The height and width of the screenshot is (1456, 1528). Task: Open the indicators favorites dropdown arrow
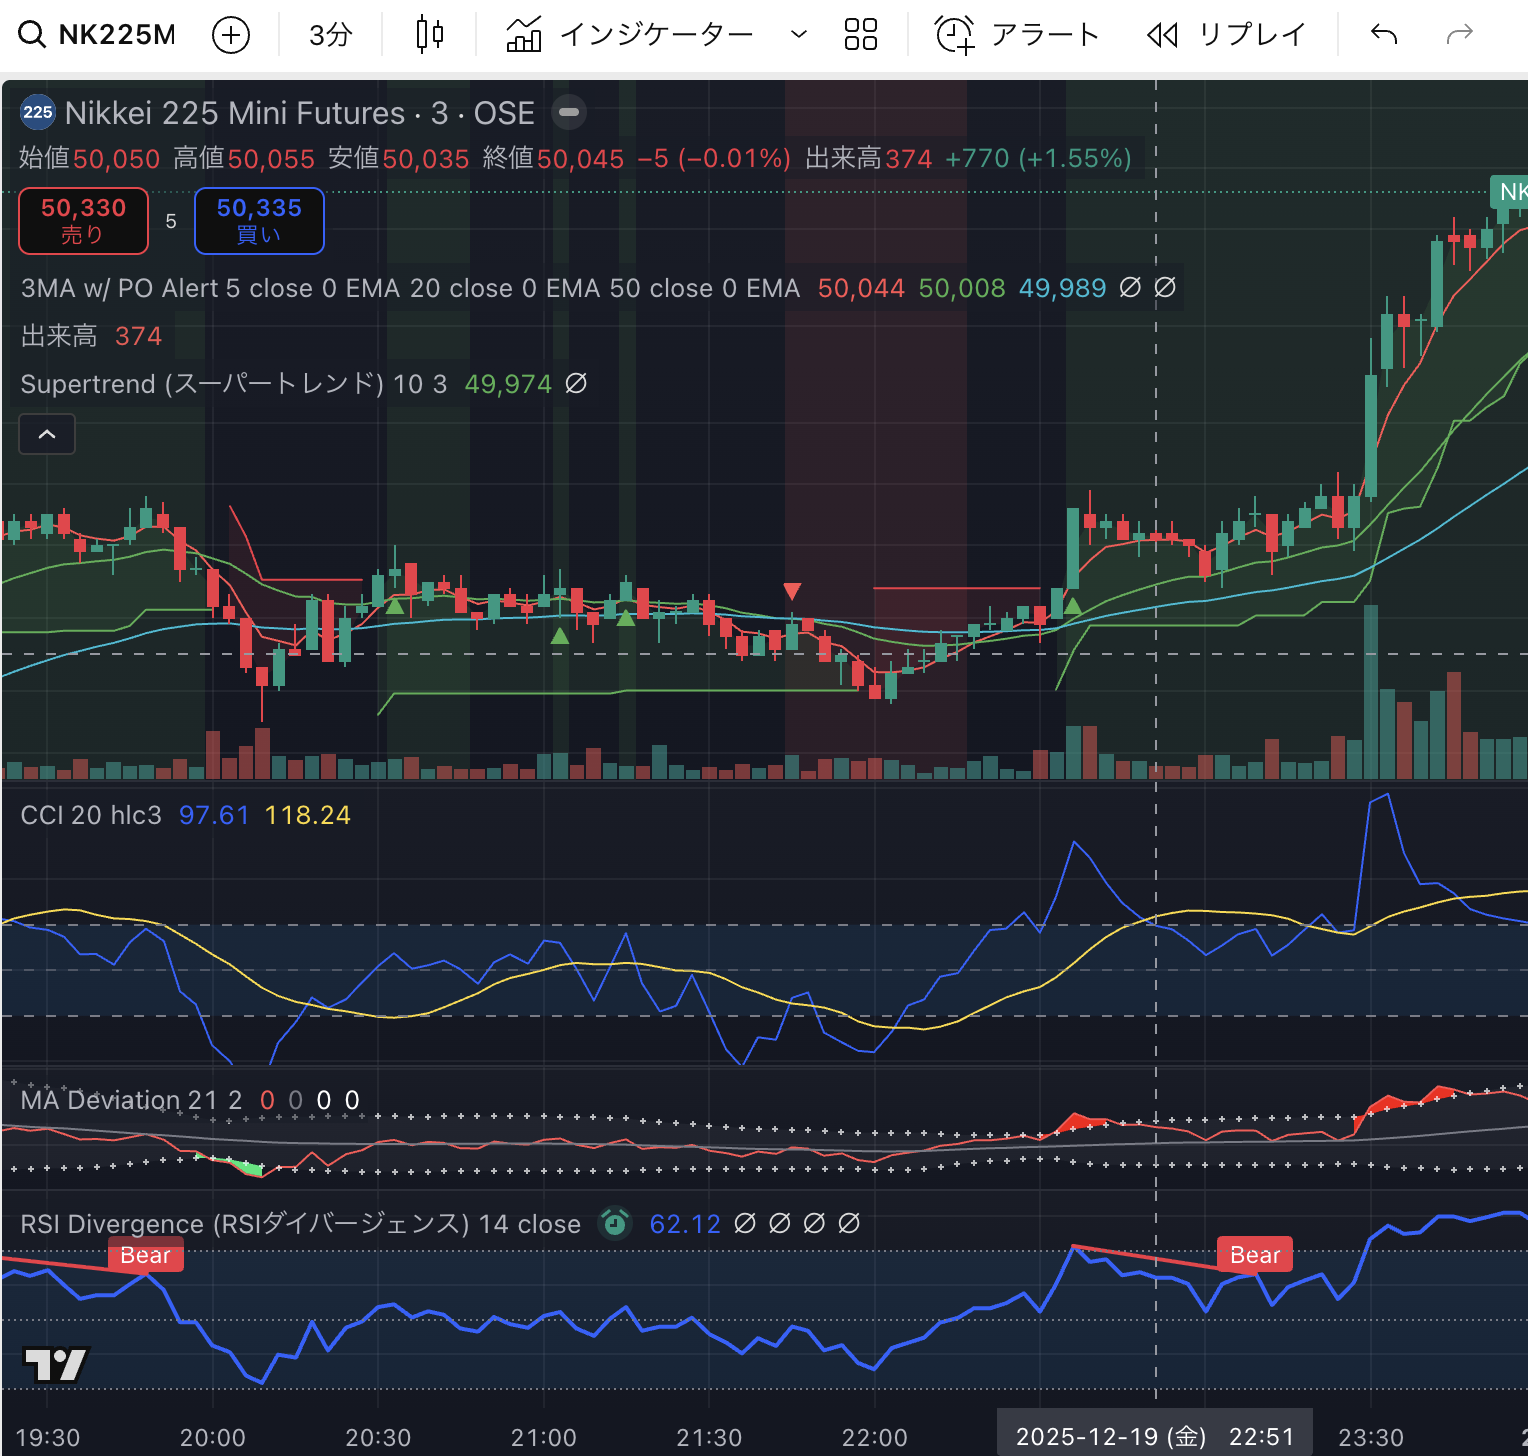[x=798, y=35]
